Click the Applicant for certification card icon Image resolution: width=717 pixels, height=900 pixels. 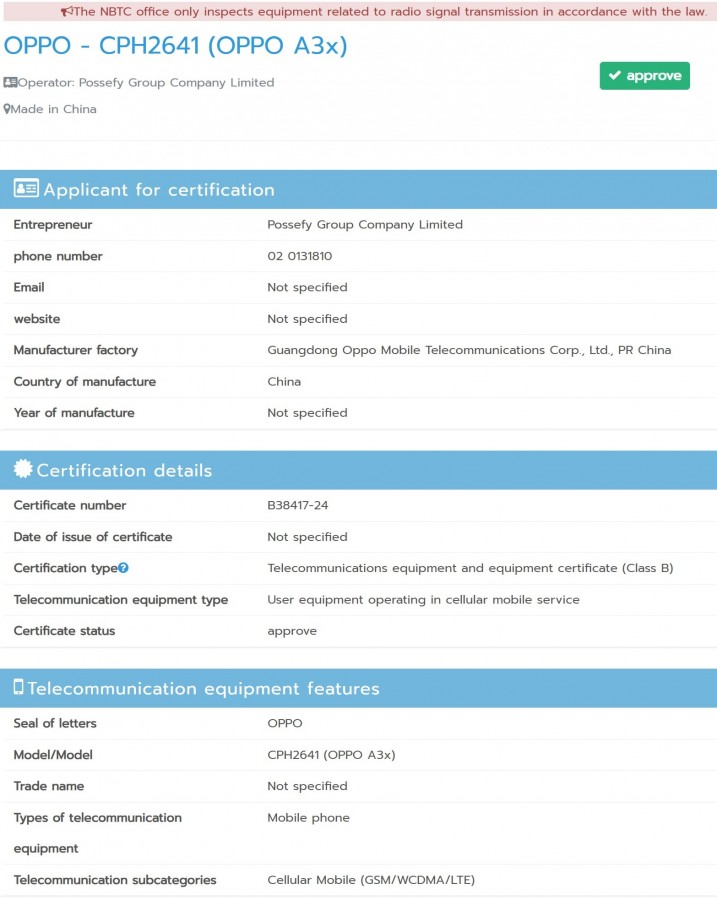[26, 188]
